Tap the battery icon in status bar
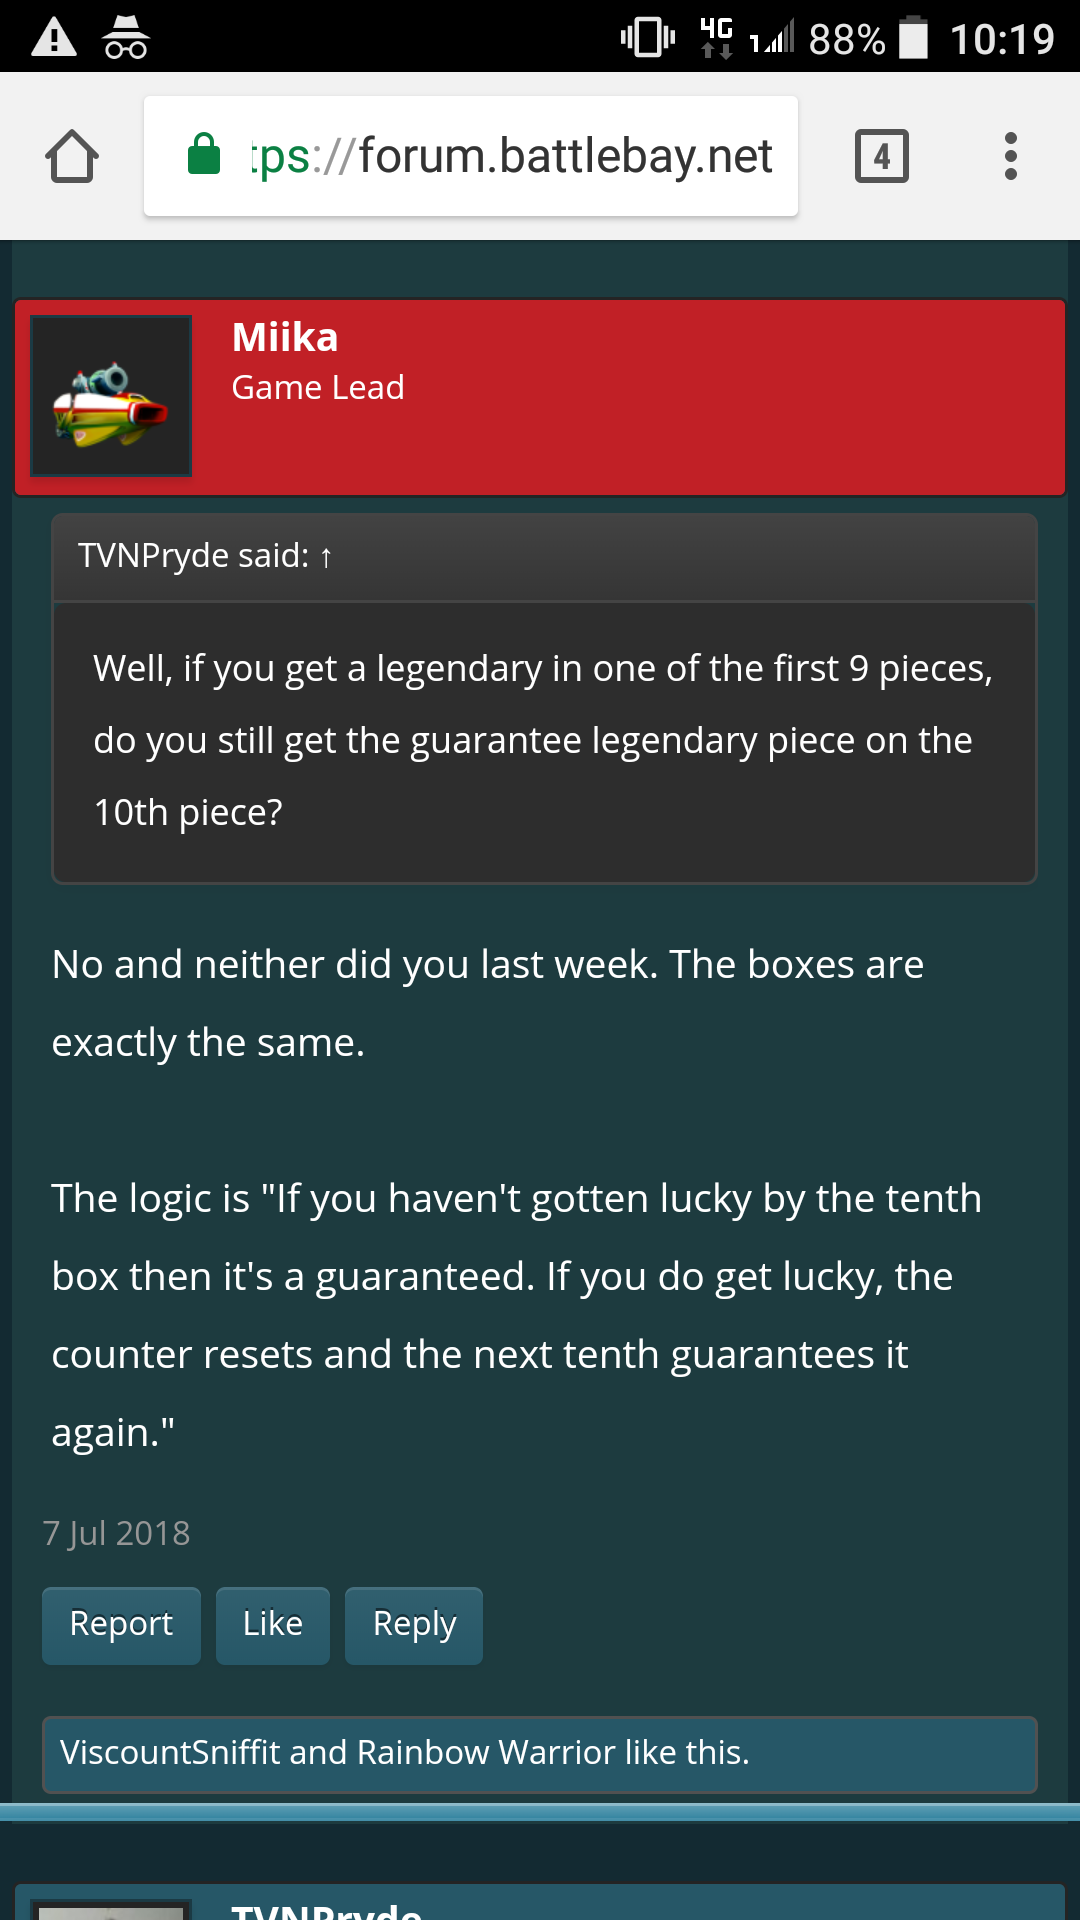The height and width of the screenshot is (1920, 1080). [x=913, y=38]
